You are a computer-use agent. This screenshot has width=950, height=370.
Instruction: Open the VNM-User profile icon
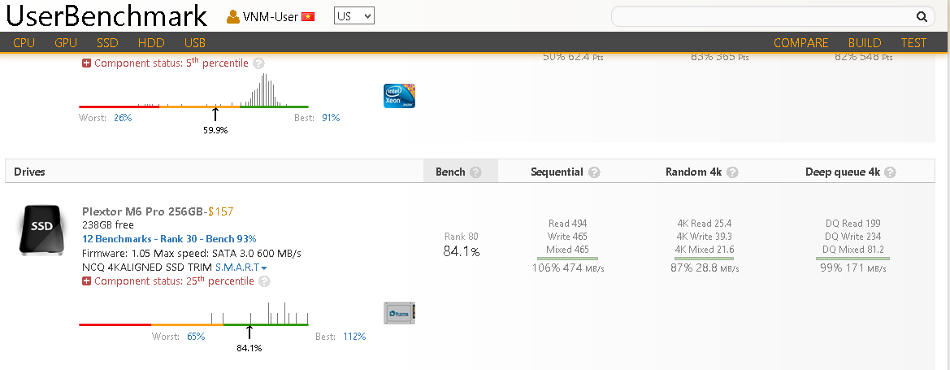233,17
